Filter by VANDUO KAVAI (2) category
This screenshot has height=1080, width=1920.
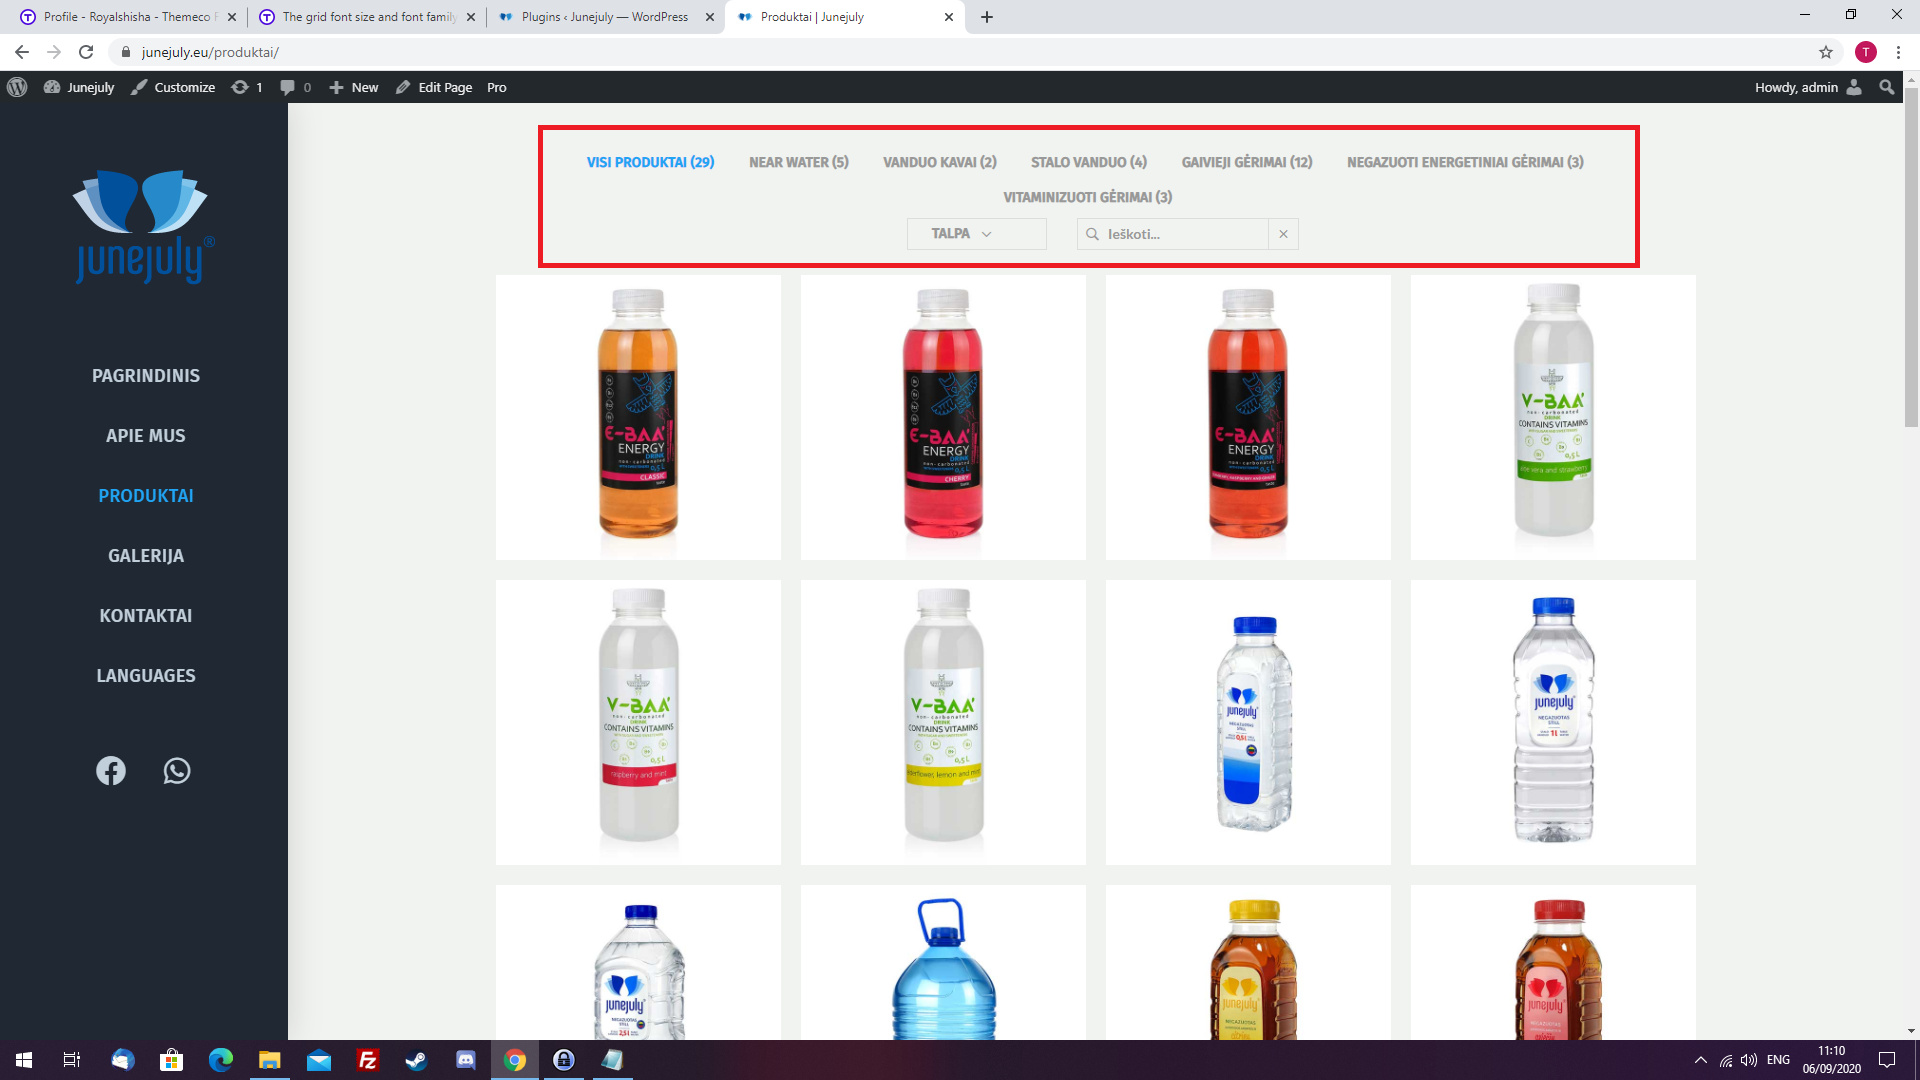[940, 162]
